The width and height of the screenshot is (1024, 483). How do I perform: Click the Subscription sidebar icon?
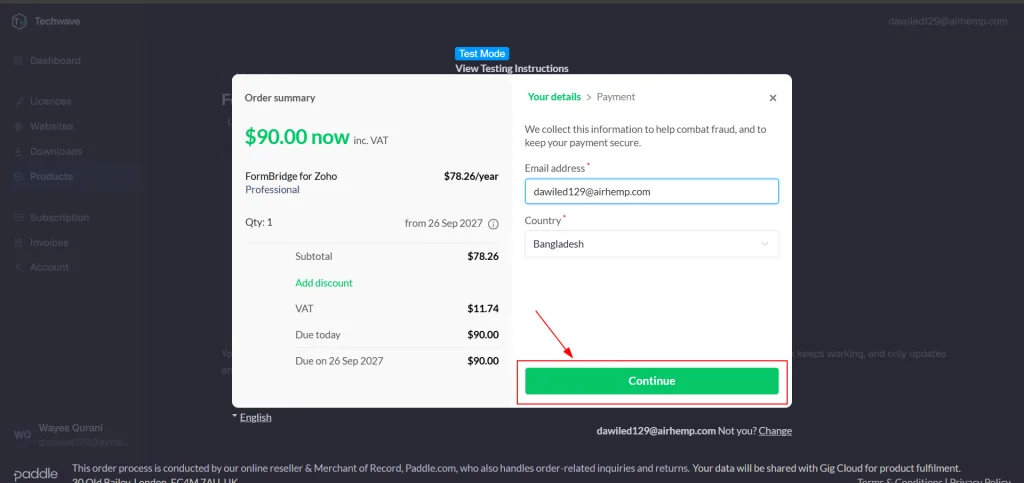[18, 217]
